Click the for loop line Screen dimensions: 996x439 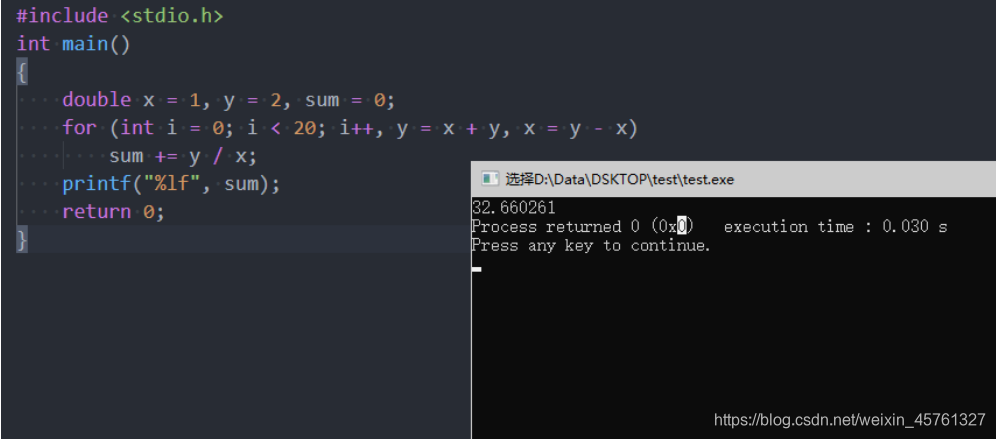point(349,128)
